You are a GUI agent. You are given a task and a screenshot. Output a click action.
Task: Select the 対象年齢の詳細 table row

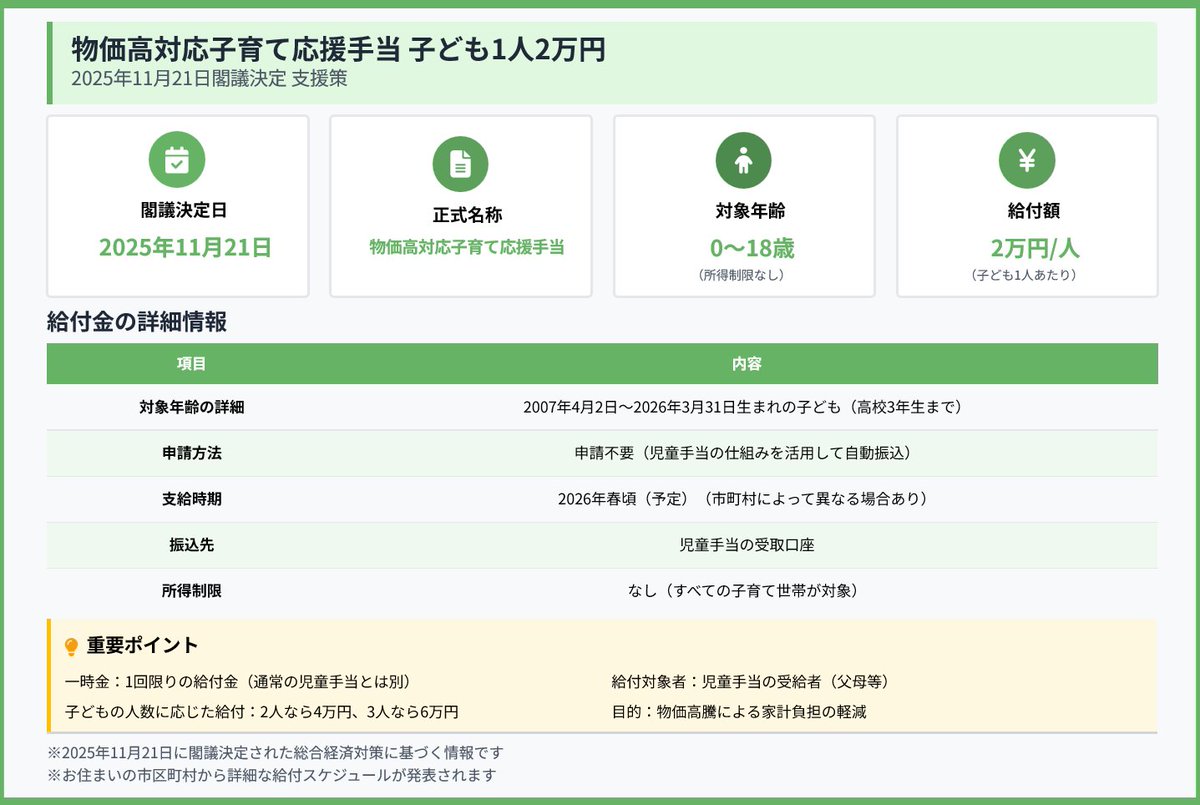600,408
